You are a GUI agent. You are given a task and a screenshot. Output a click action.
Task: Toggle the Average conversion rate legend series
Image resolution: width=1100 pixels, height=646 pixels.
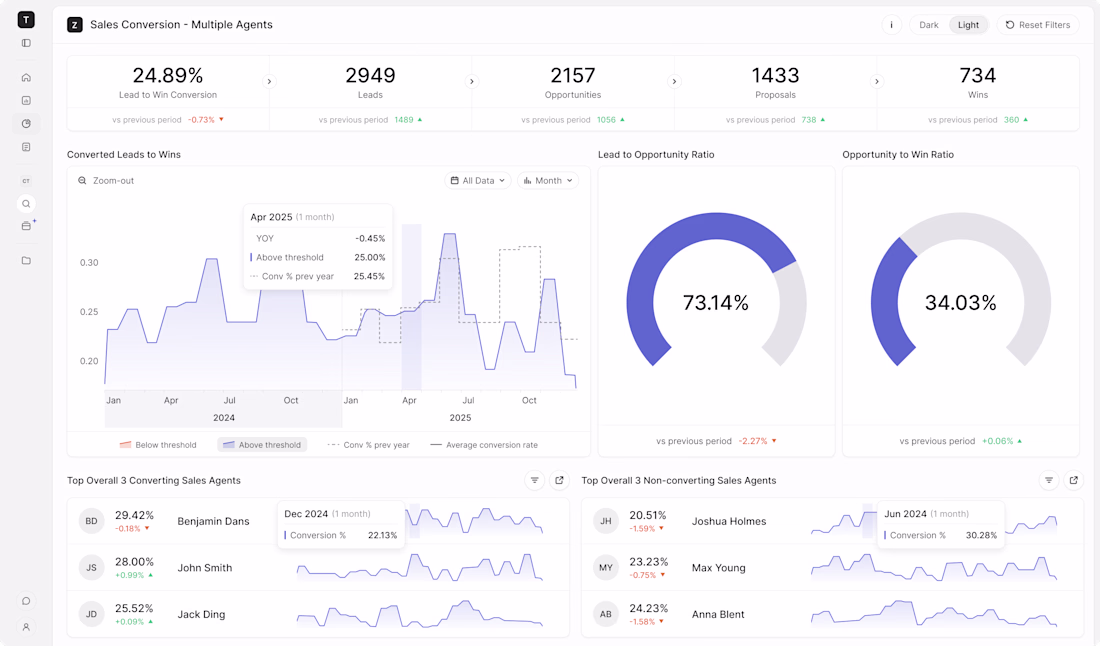click(x=484, y=445)
